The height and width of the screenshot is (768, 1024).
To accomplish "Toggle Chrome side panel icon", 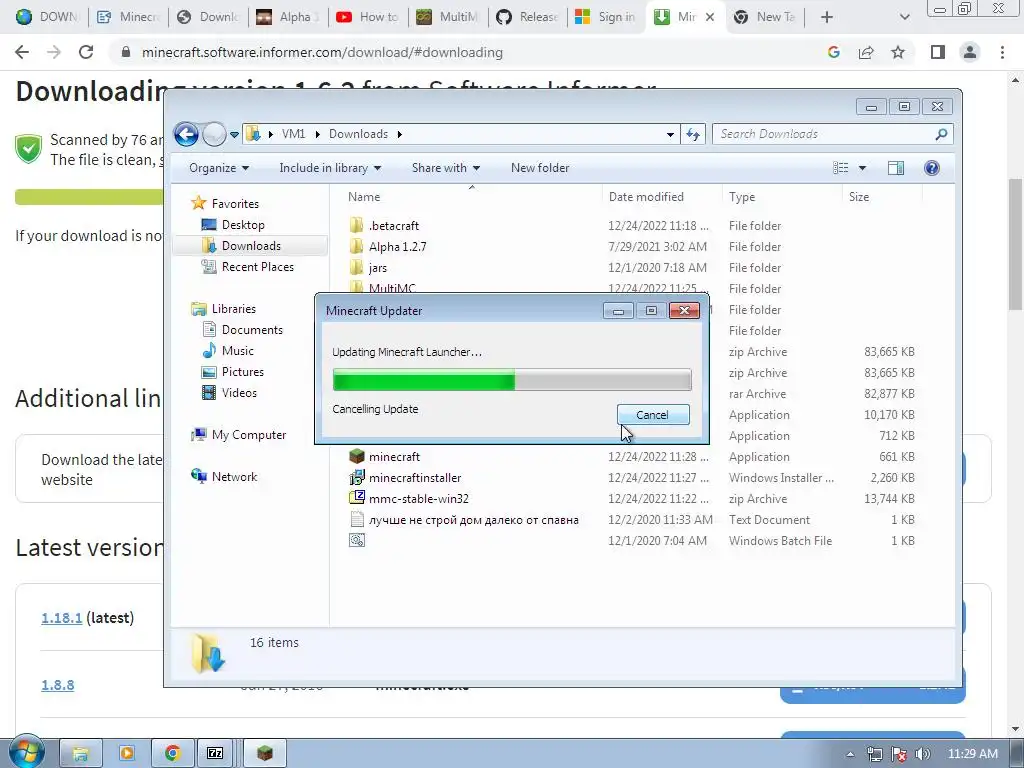I will [938, 52].
